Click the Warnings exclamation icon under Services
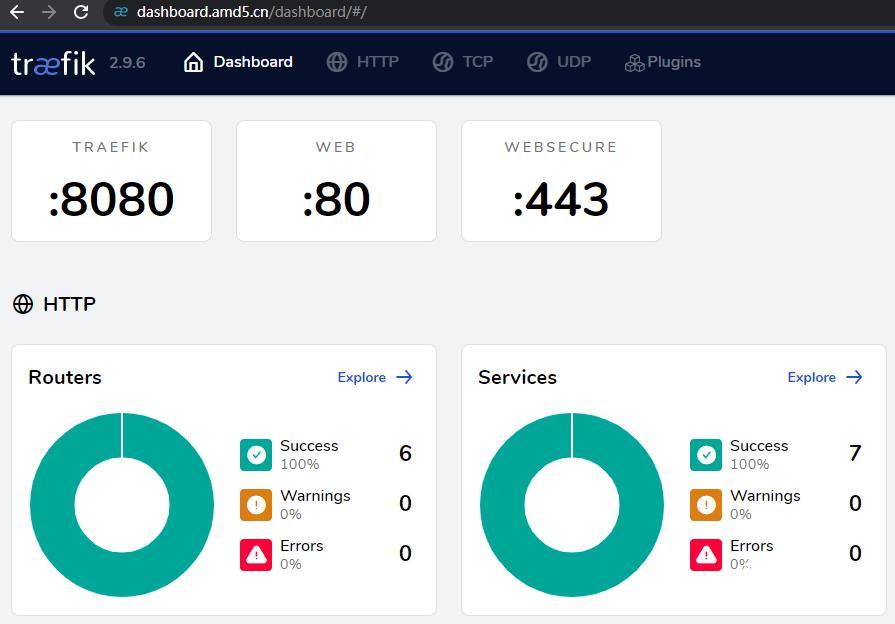Image resolution: width=895 pixels, height=624 pixels. 705,504
